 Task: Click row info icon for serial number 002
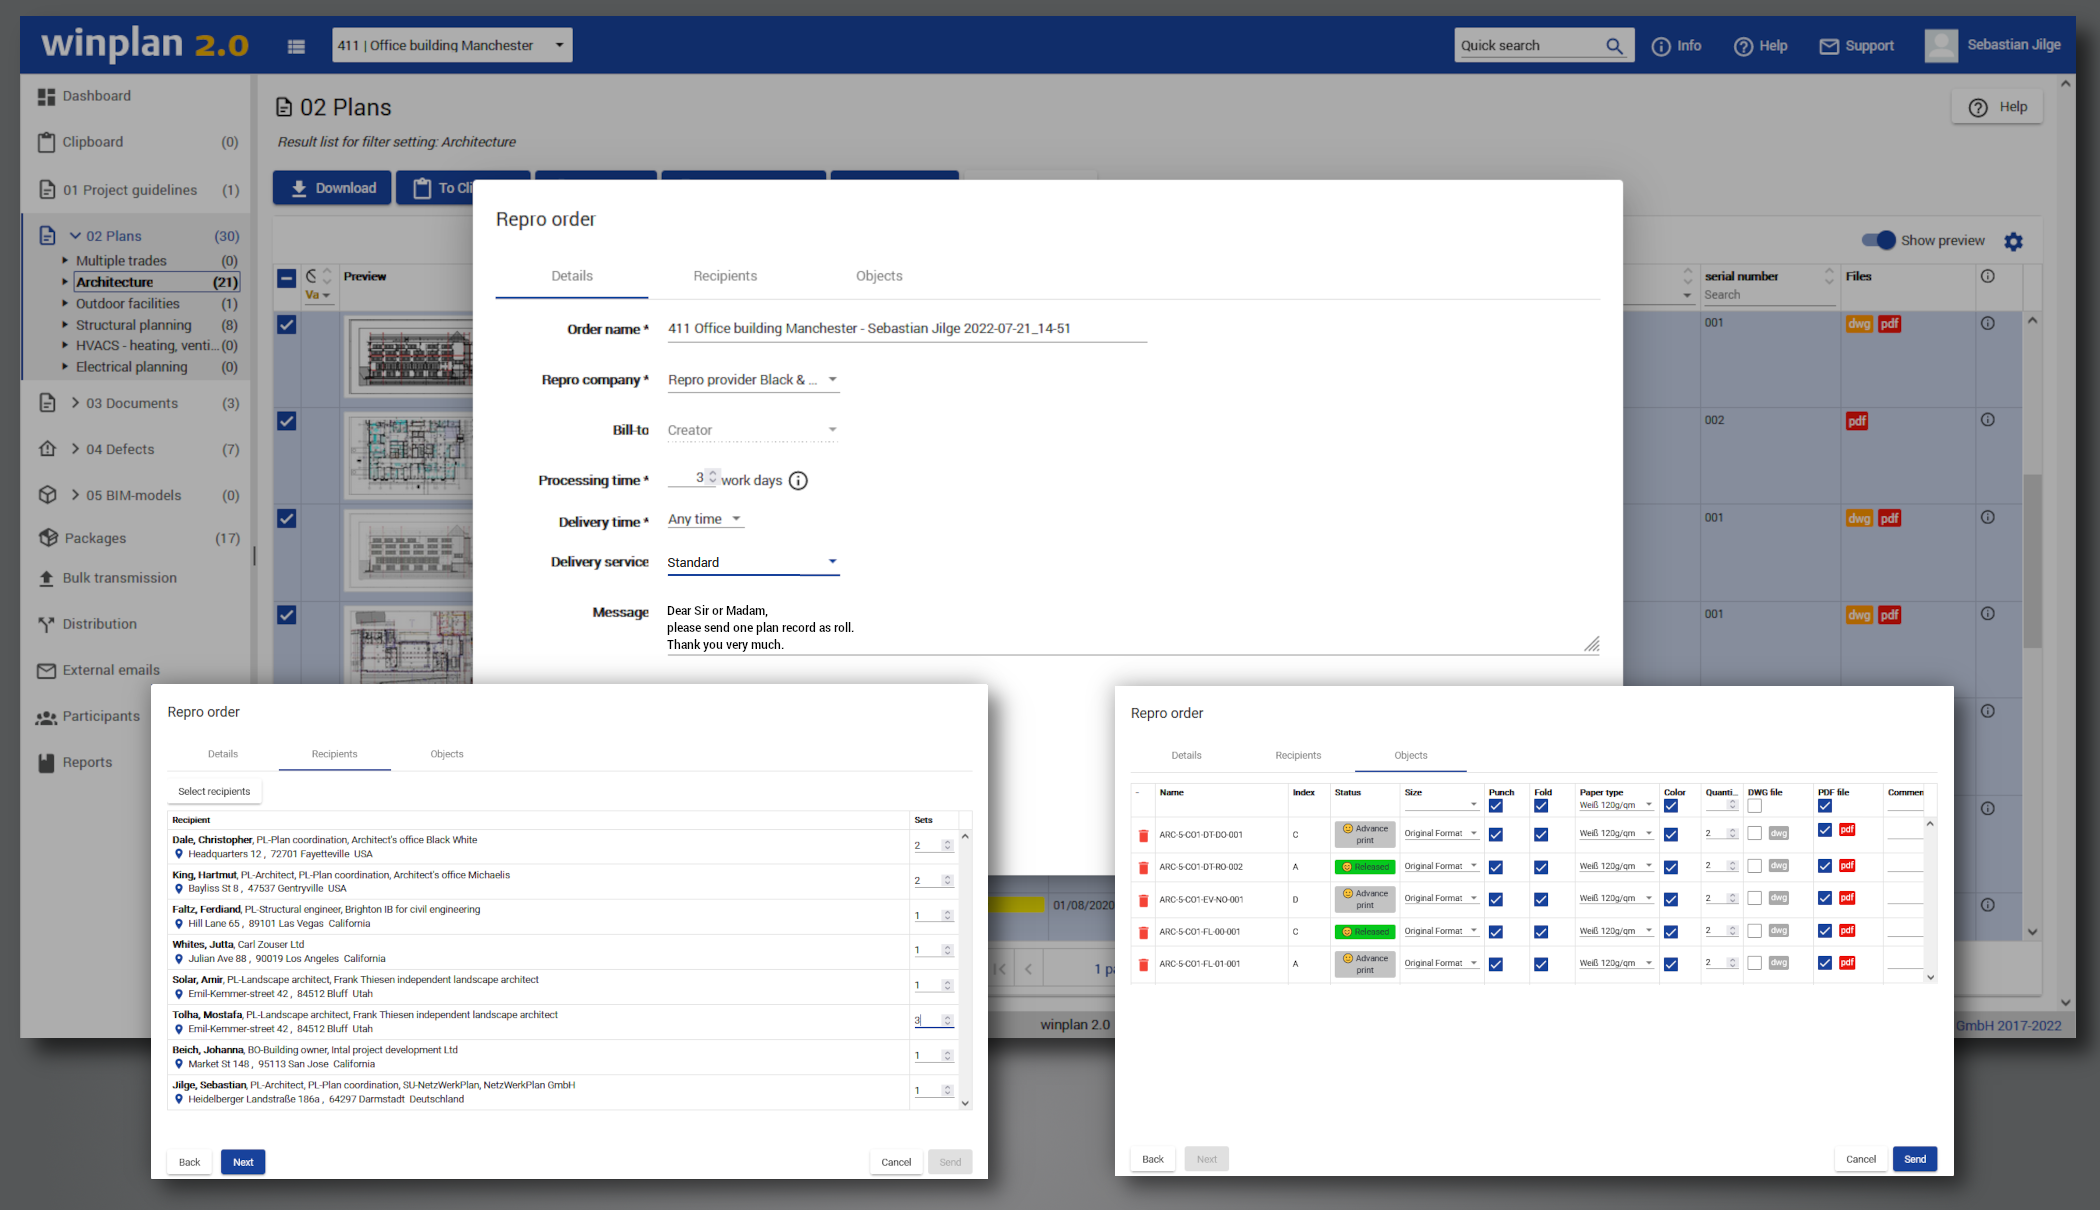tap(1988, 420)
